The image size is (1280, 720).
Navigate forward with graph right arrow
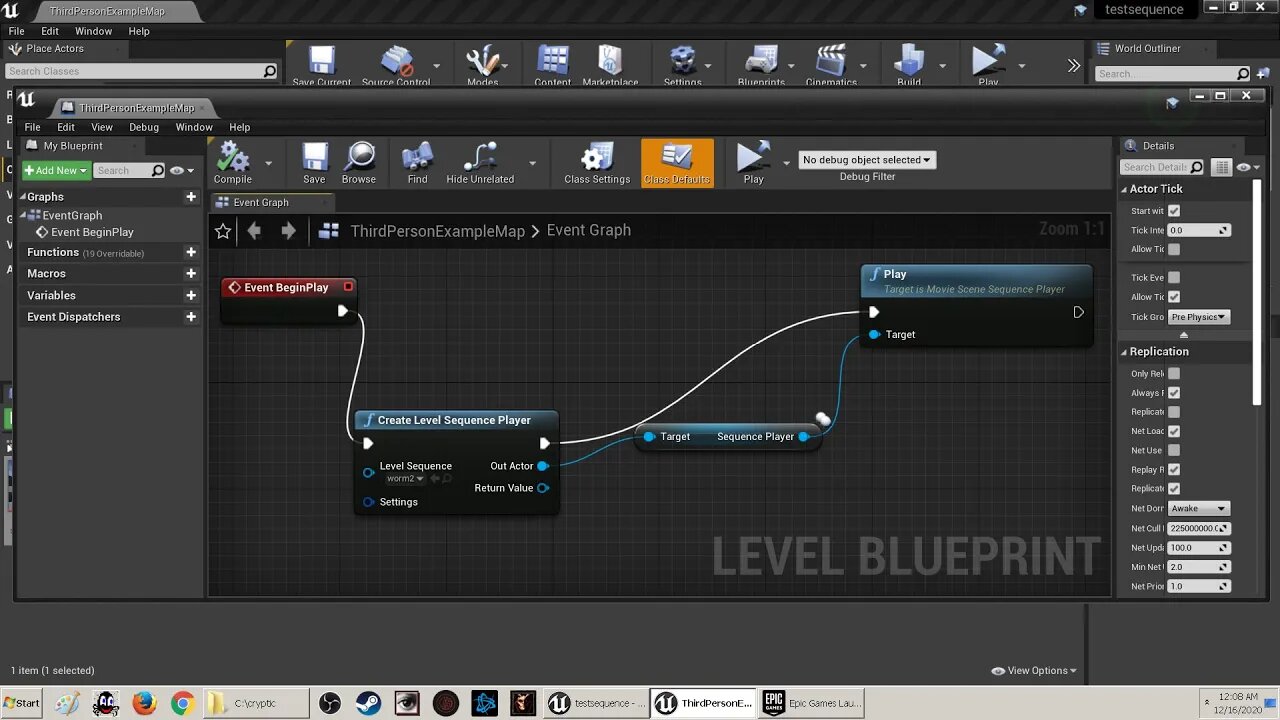(288, 231)
